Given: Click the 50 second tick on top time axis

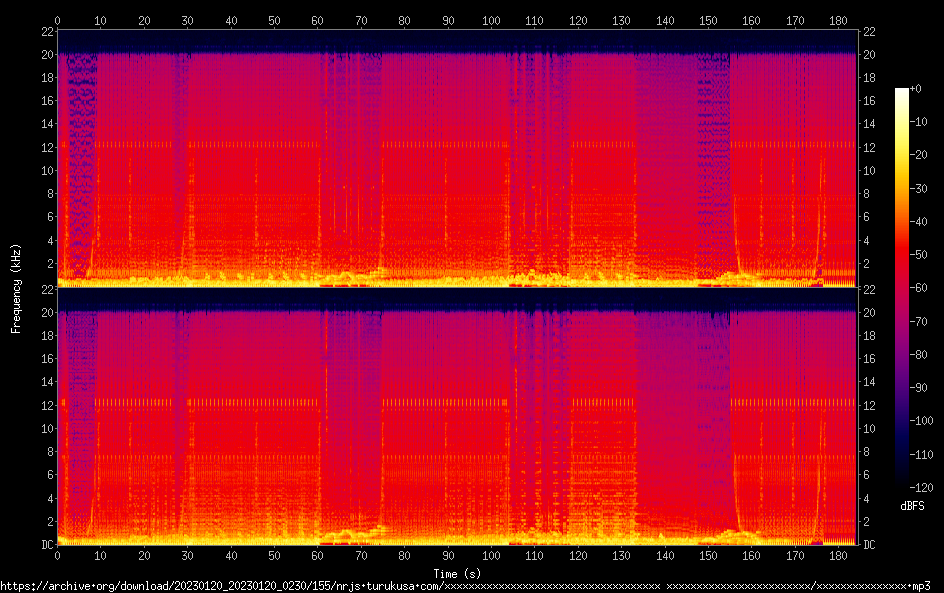Looking at the screenshot, I should (274, 20).
